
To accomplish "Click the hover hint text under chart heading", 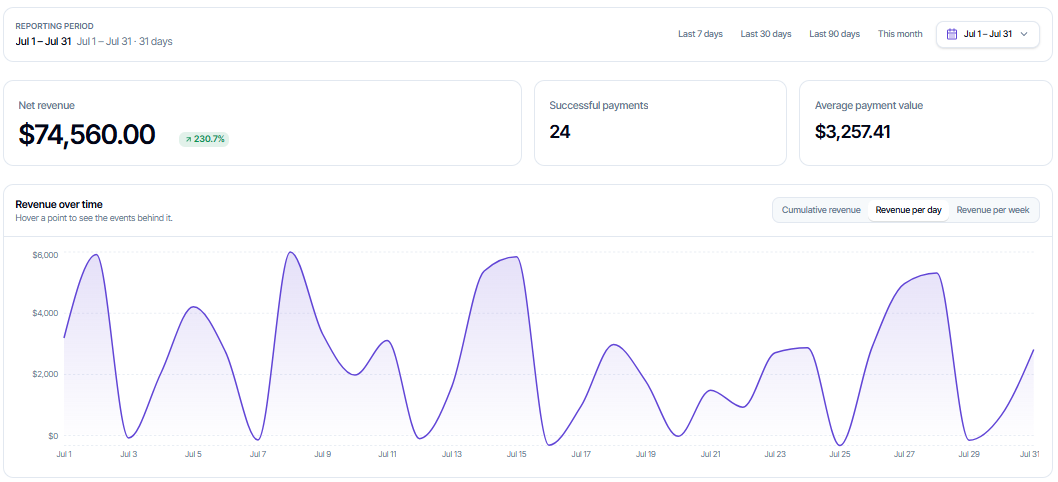I will click(94, 218).
